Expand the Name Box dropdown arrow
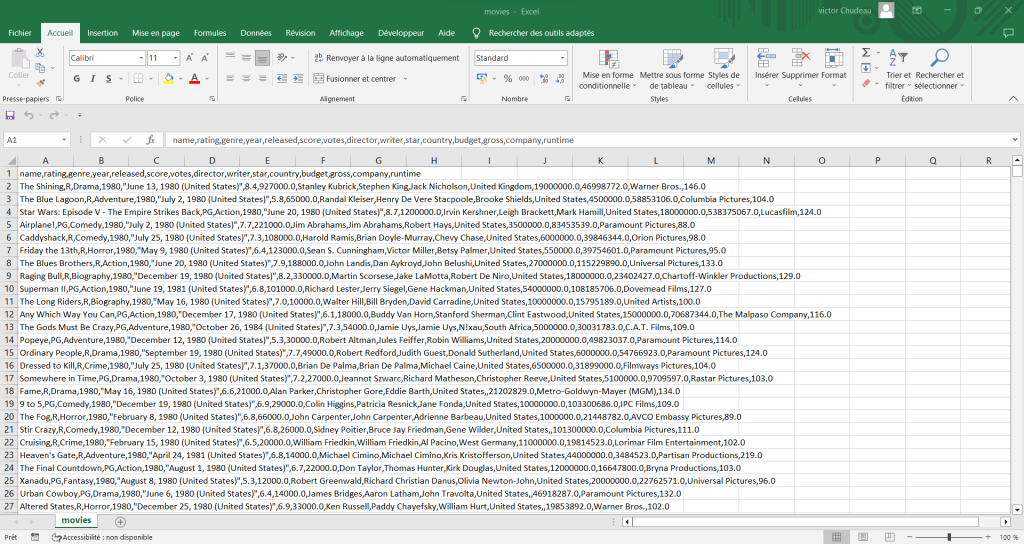 tap(64, 140)
